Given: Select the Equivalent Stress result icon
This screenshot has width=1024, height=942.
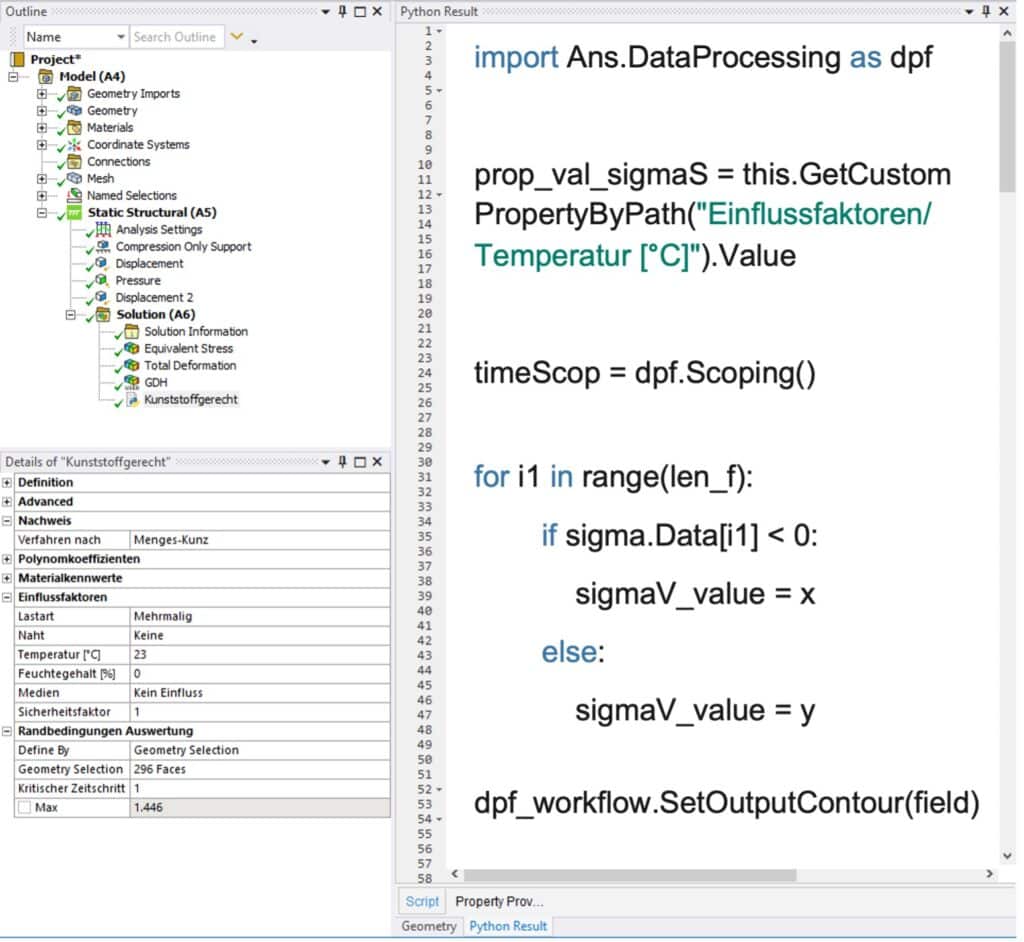Looking at the screenshot, I should pyautogui.click(x=131, y=349).
